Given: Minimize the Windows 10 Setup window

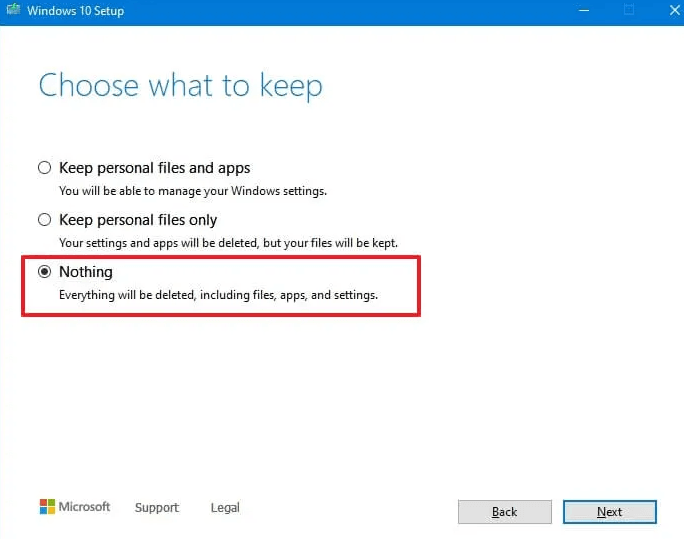Looking at the screenshot, I should [x=583, y=11].
